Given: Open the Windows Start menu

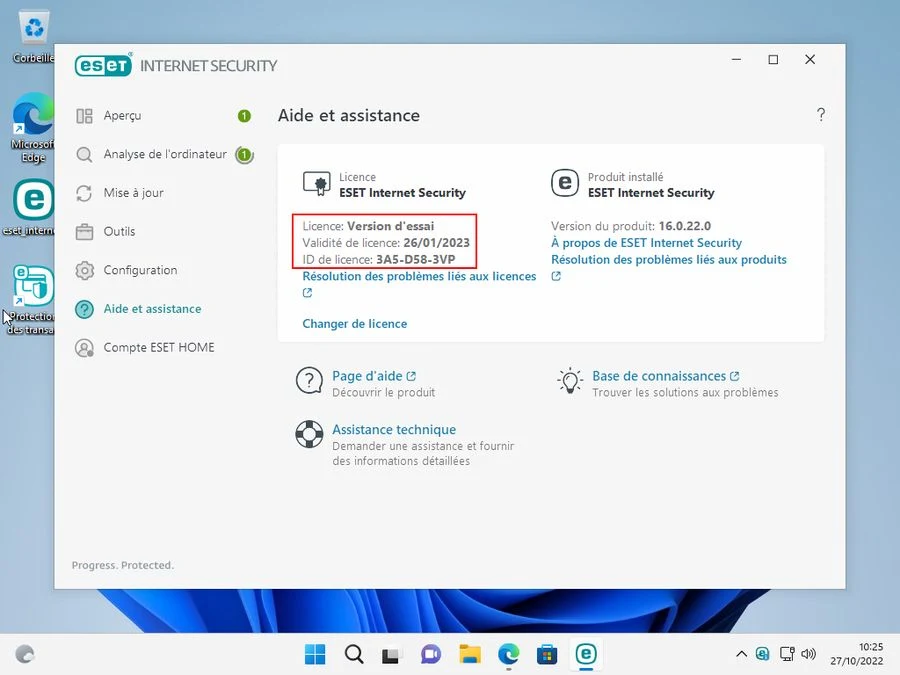Looking at the screenshot, I should coord(315,654).
